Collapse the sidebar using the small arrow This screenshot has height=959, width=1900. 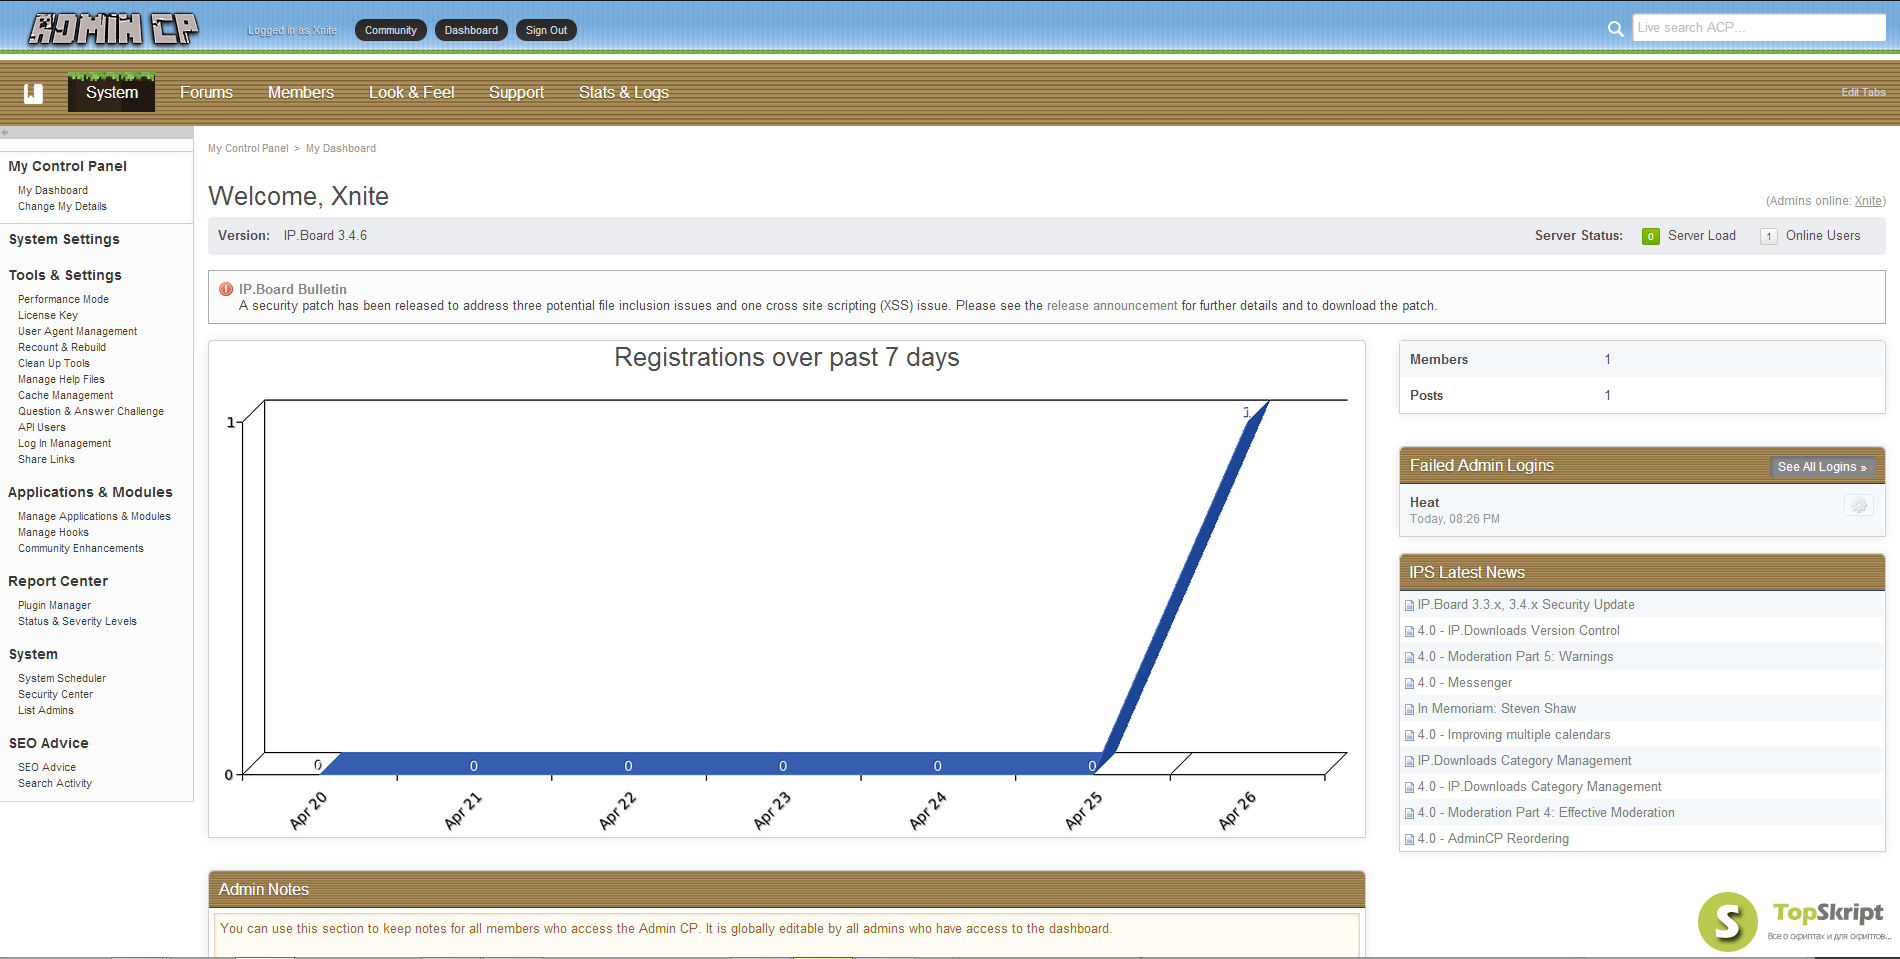5,132
